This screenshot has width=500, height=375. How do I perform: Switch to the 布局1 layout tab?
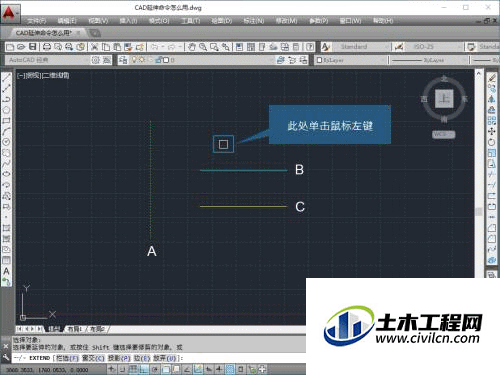[75, 329]
